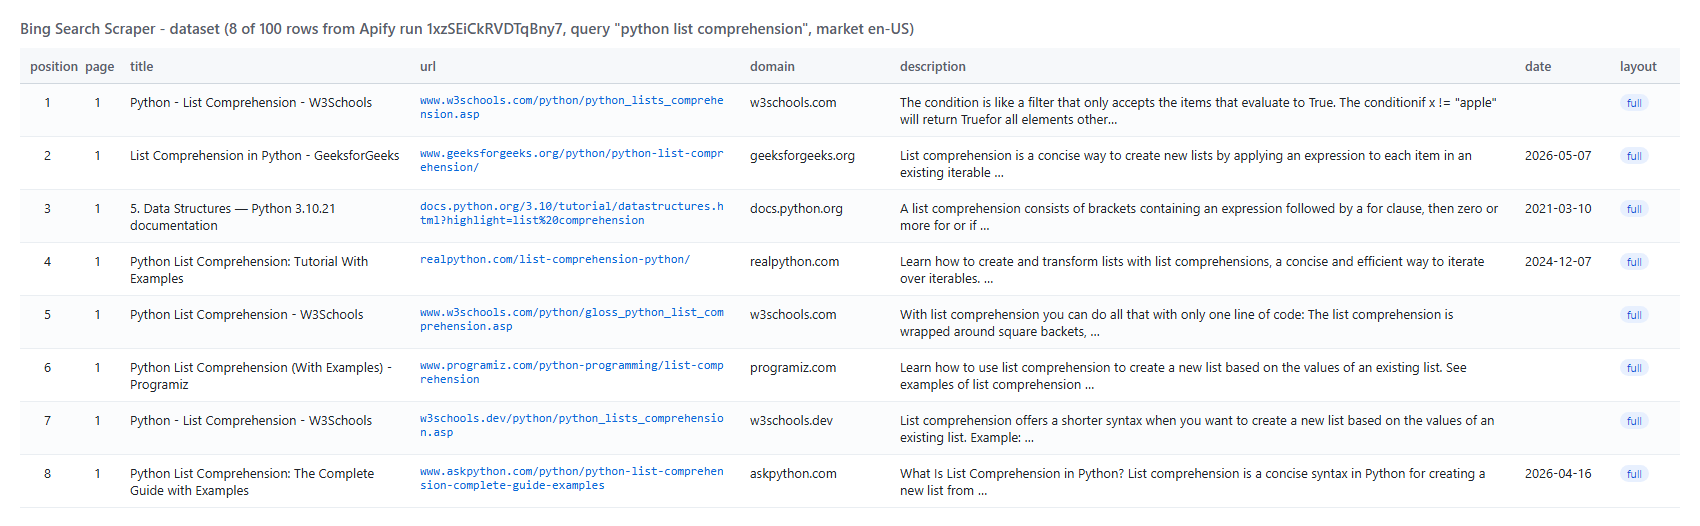Open the docs.python.org datastructures URL
The image size is (1700, 526).
coord(571,214)
